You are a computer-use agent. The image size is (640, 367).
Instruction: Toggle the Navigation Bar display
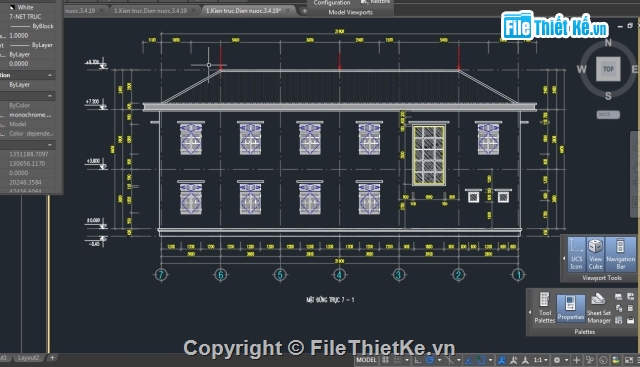pos(620,254)
